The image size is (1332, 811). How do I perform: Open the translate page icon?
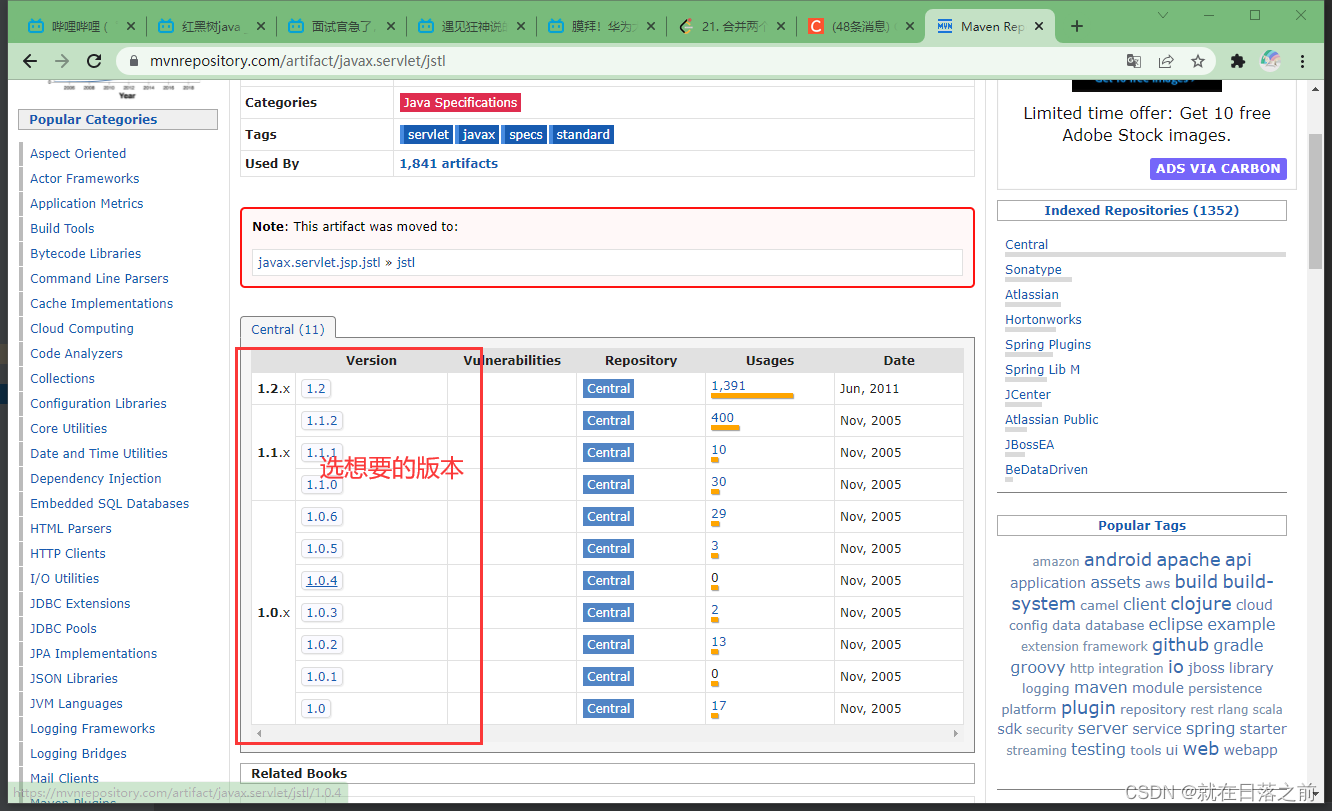pyautogui.click(x=1133, y=61)
